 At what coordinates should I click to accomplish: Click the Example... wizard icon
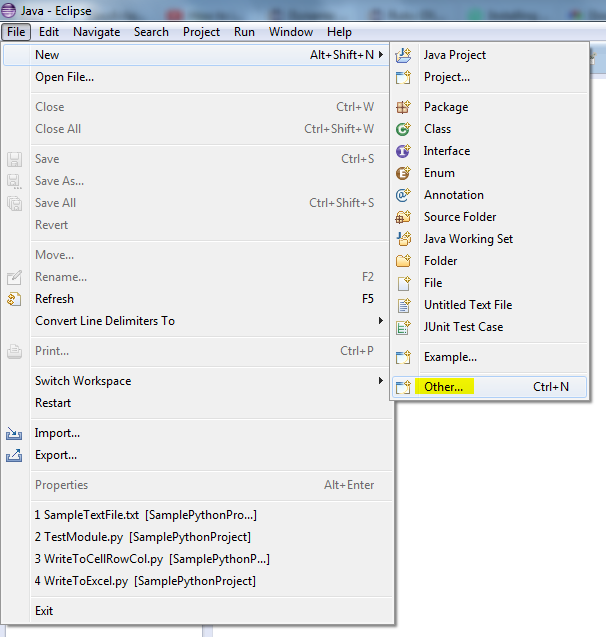pyautogui.click(x=403, y=357)
